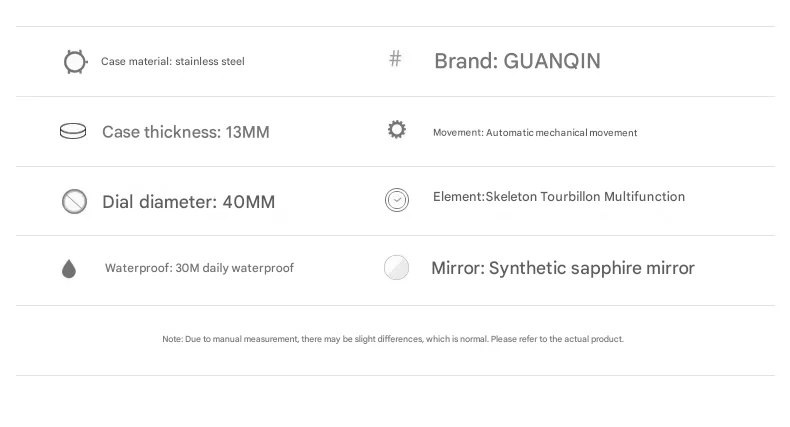
Task: Click the hash brand icon
Action: pyautogui.click(x=395, y=59)
